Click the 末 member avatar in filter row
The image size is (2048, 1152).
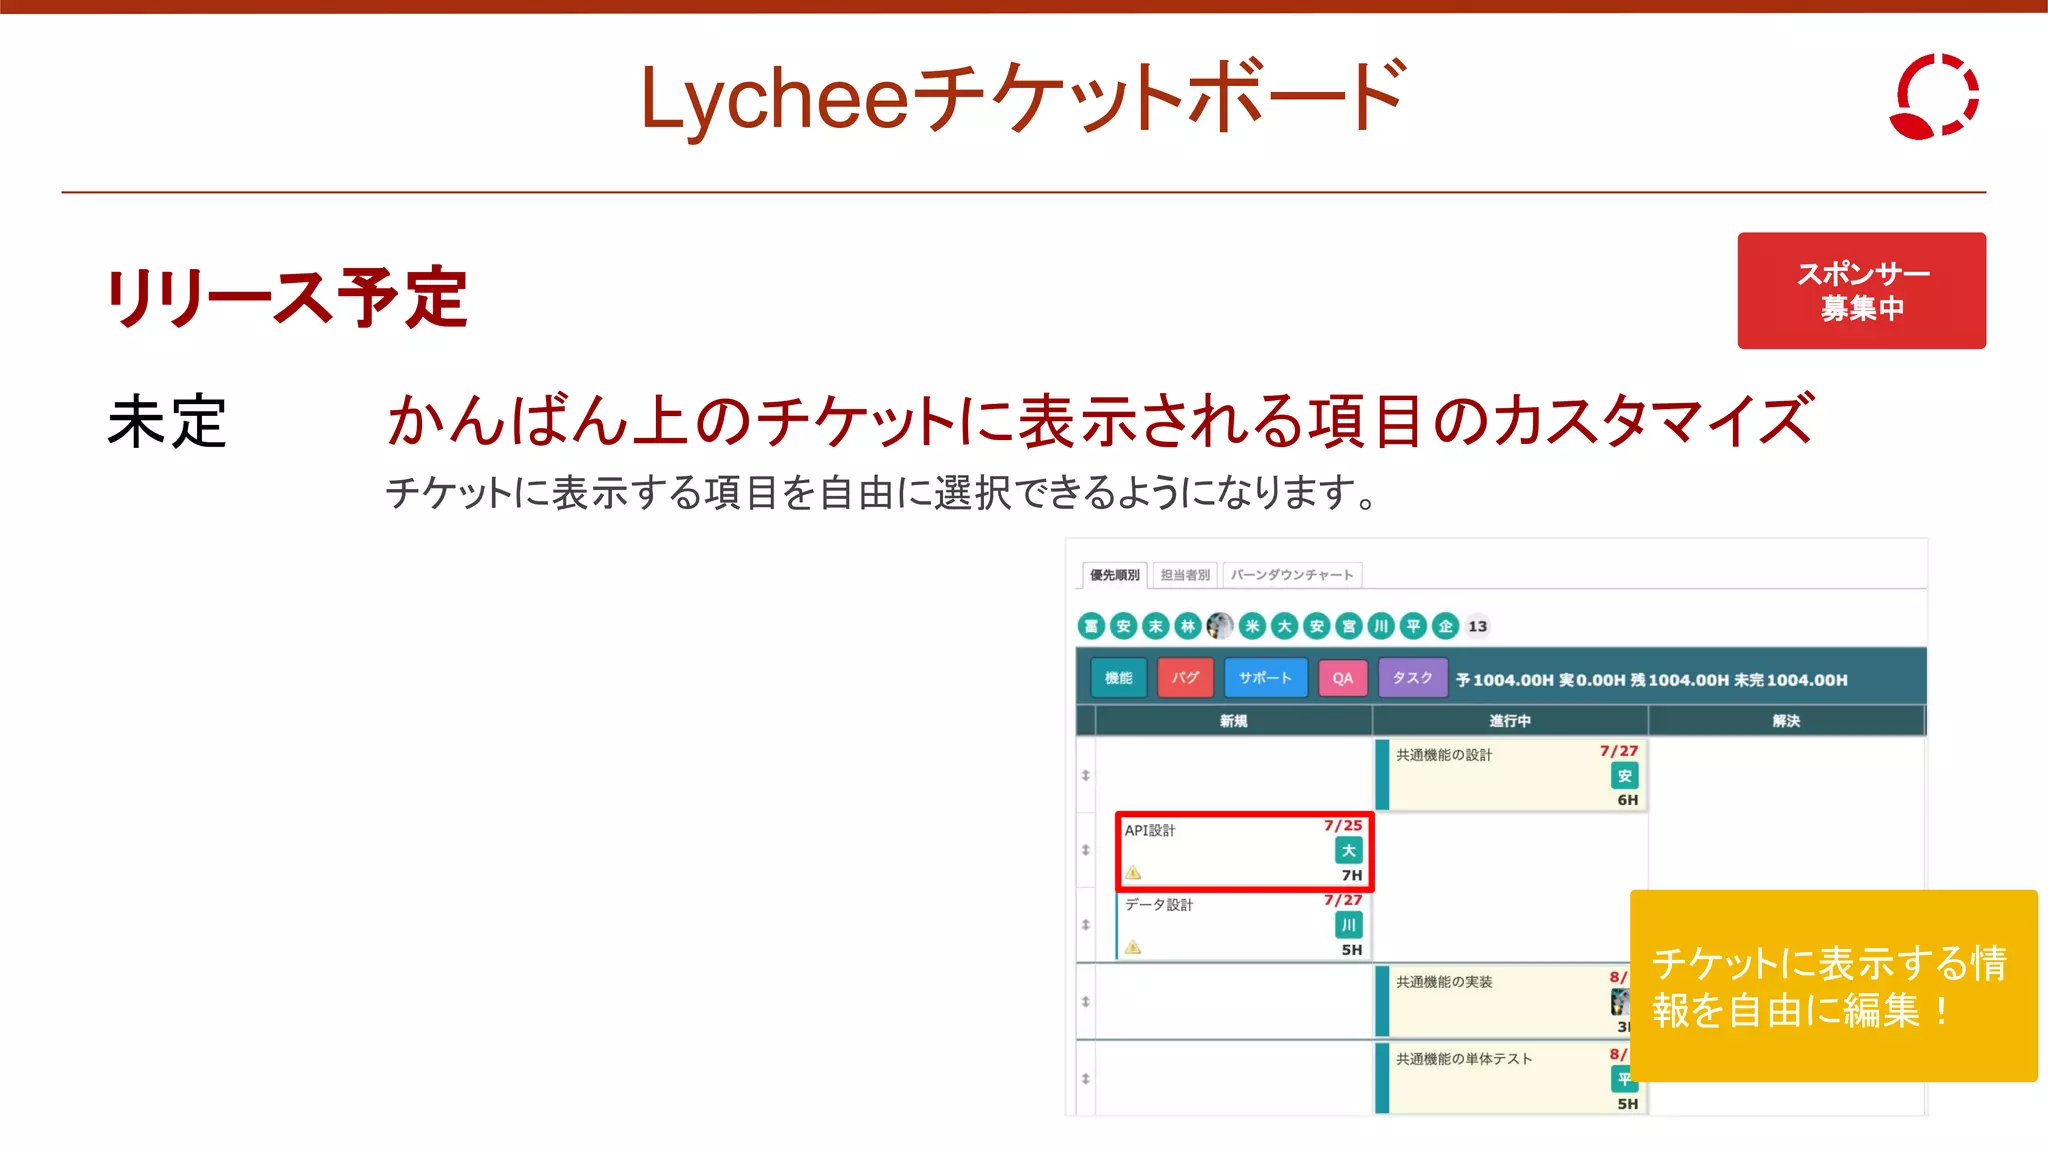[1155, 626]
